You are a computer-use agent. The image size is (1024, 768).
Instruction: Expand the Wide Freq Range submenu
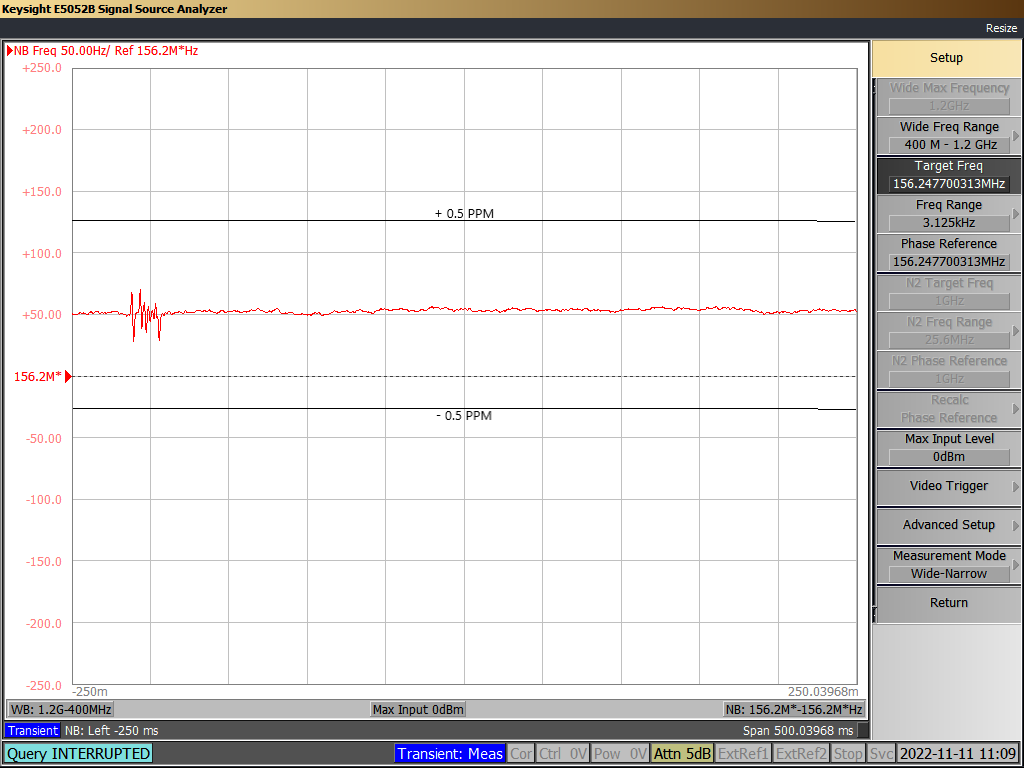pyautogui.click(x=947, y=135)
